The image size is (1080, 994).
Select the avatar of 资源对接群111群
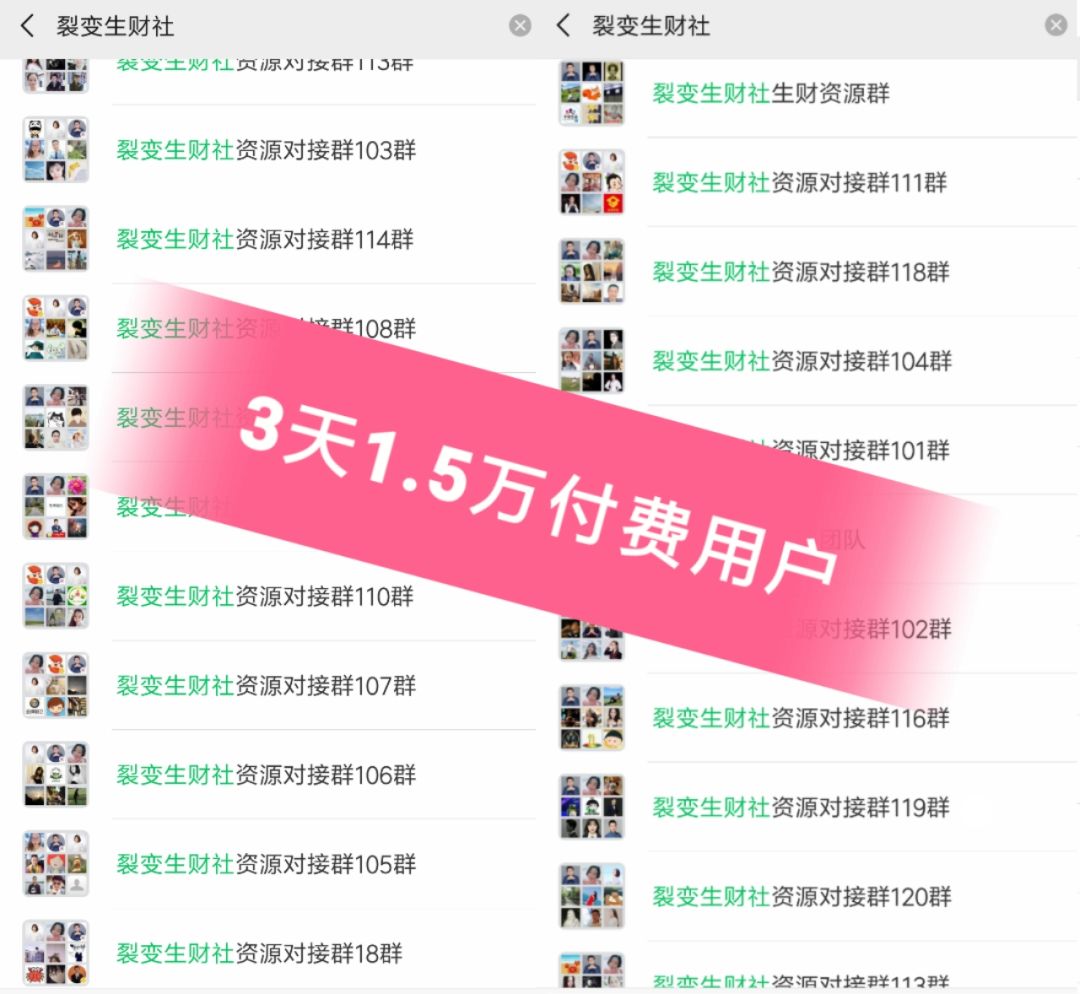click(592, 182)
